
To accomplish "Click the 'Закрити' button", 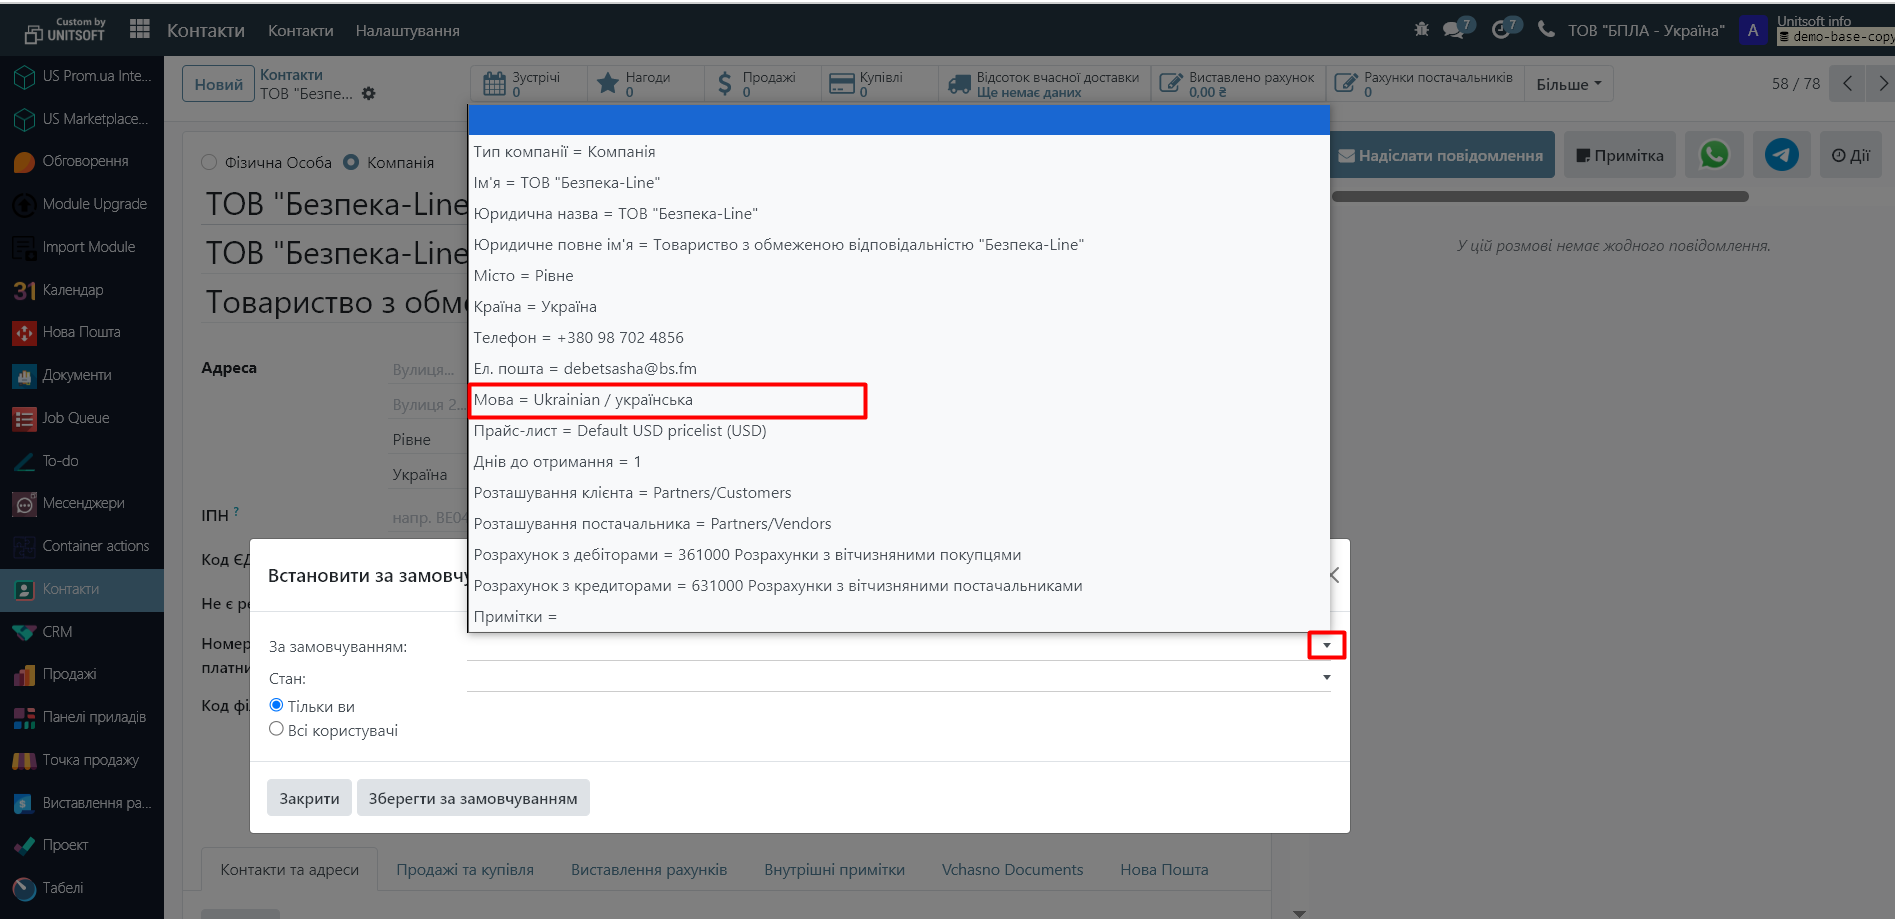I will pyautogui.click(x=309, y=798).
